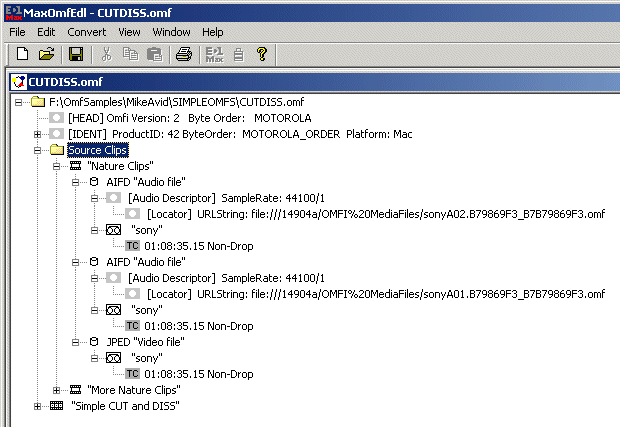Collapse the JPED "Video file" node
The height and width of the screenshot is (427, 620).
76,342
